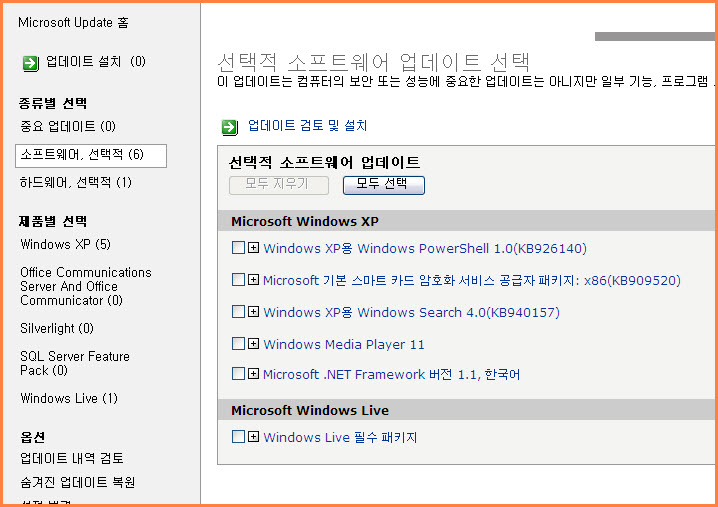Open Windows Media Player 11 link
Image resolution: width=718 pixels, height=507 pixels.
pyautogui.click(x=344, y=344)
